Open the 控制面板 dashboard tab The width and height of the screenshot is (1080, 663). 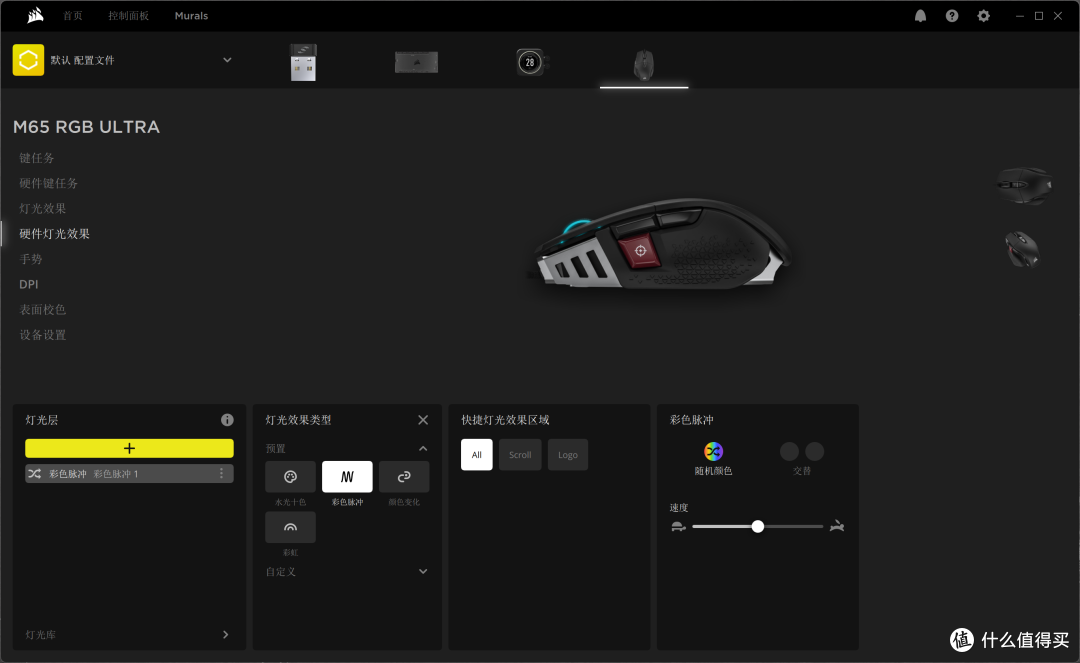click(x=128, y=16)
